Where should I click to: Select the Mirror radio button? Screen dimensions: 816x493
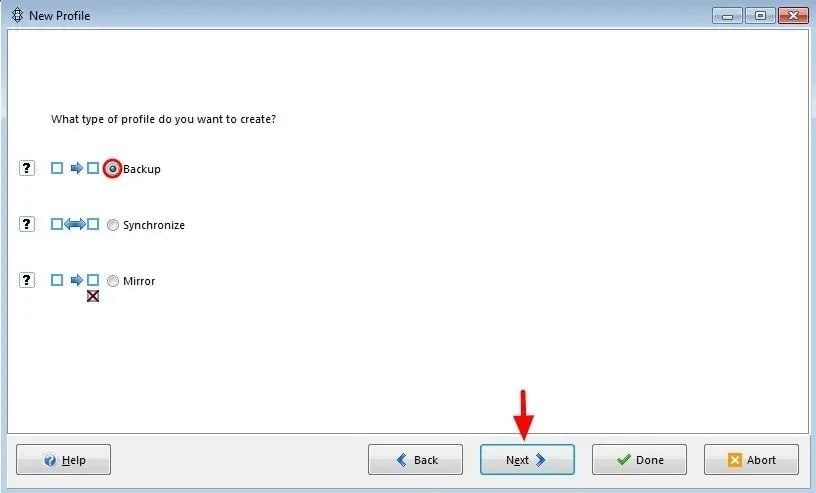pos(112,281)
